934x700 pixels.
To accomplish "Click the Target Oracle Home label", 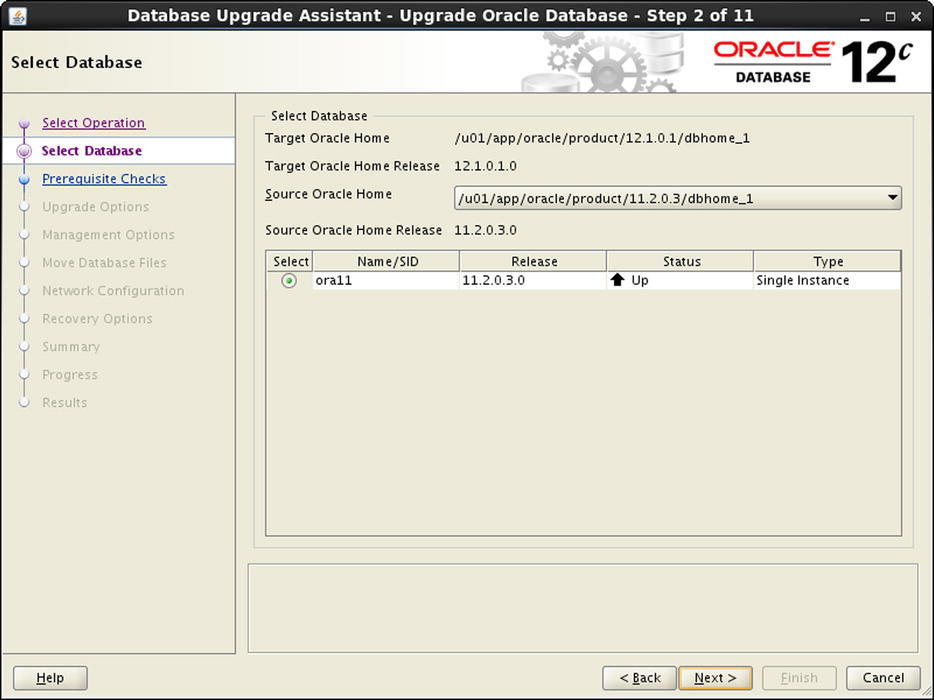I will point(327,138).
